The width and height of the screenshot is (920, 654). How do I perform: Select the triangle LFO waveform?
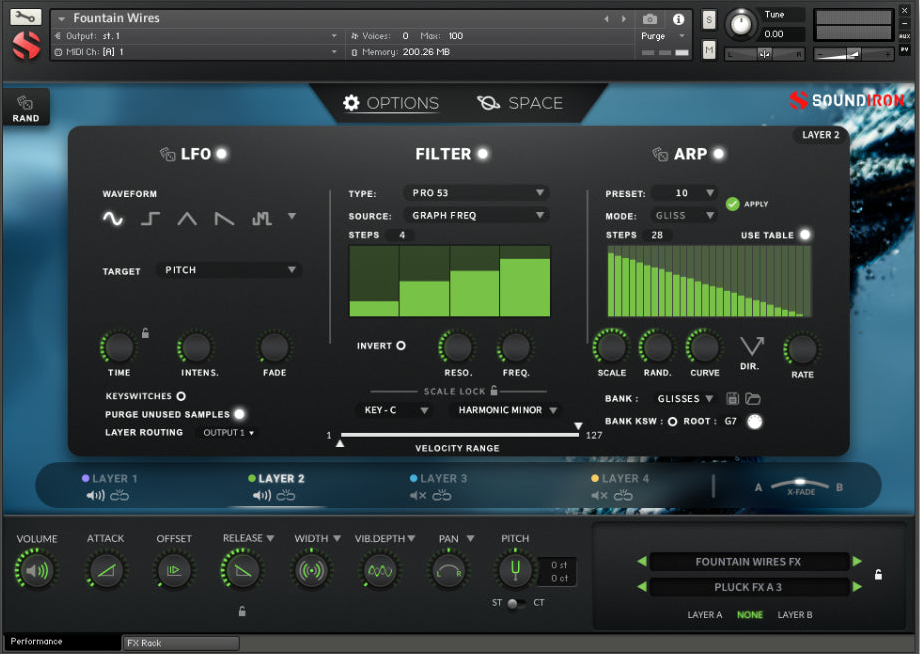[x=187, y=218]
